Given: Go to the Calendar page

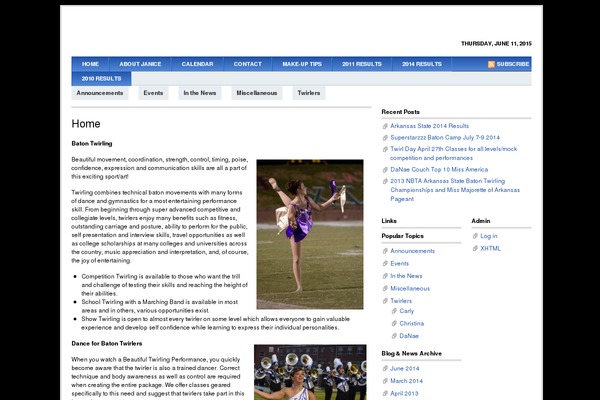Looking at the screenshot, I should 197,64.
